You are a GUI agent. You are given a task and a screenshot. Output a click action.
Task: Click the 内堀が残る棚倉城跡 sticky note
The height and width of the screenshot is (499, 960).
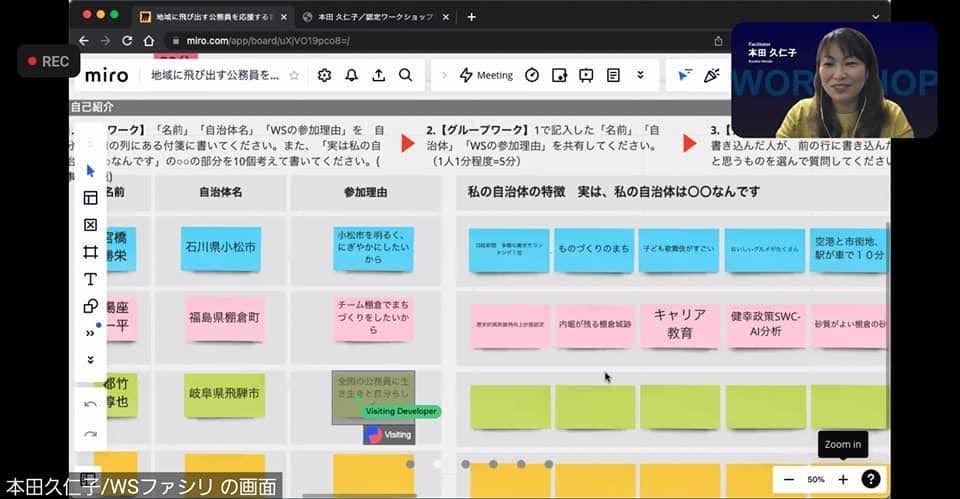click(595, 325)
